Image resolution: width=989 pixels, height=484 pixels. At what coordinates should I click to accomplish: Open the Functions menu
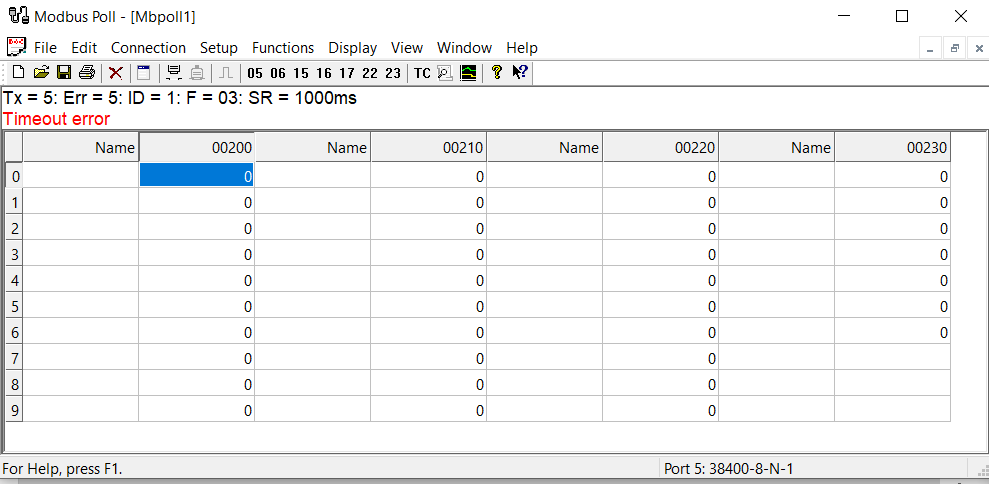click(x=283, y=48)
